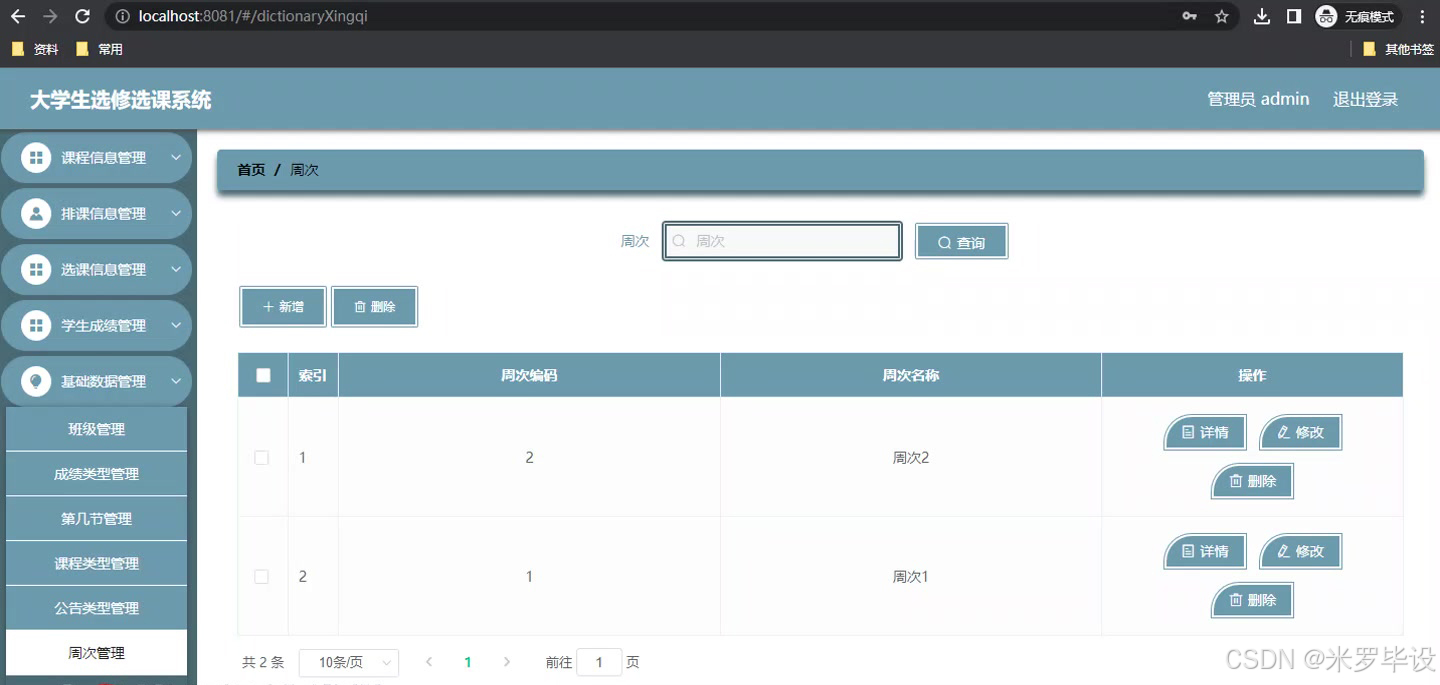Click the 共 2 条 total count text
This screenshot has height=685, width=1440.
point(263,662)
